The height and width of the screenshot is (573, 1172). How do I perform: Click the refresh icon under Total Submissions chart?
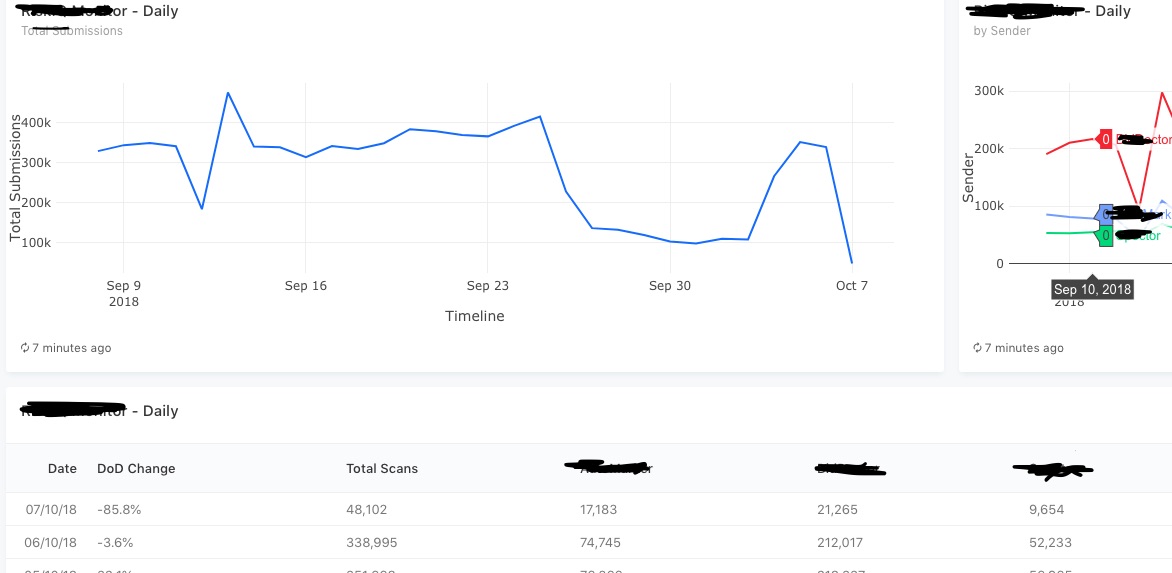click(25, 347)
